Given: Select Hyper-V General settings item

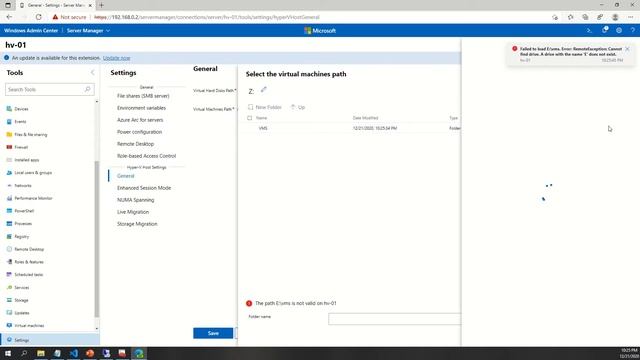Looking at the screenshot, I should pyautogui.click(x=125, y=176).
